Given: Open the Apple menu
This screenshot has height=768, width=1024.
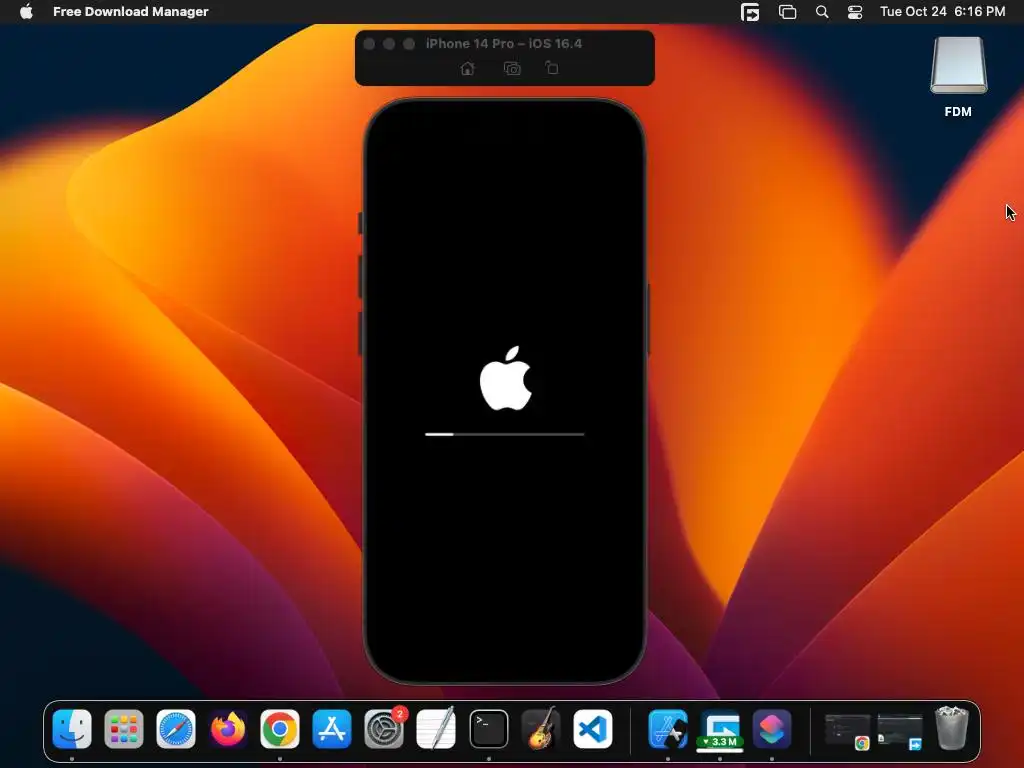Looking at the screenshot, I should (x=26, y=11).
